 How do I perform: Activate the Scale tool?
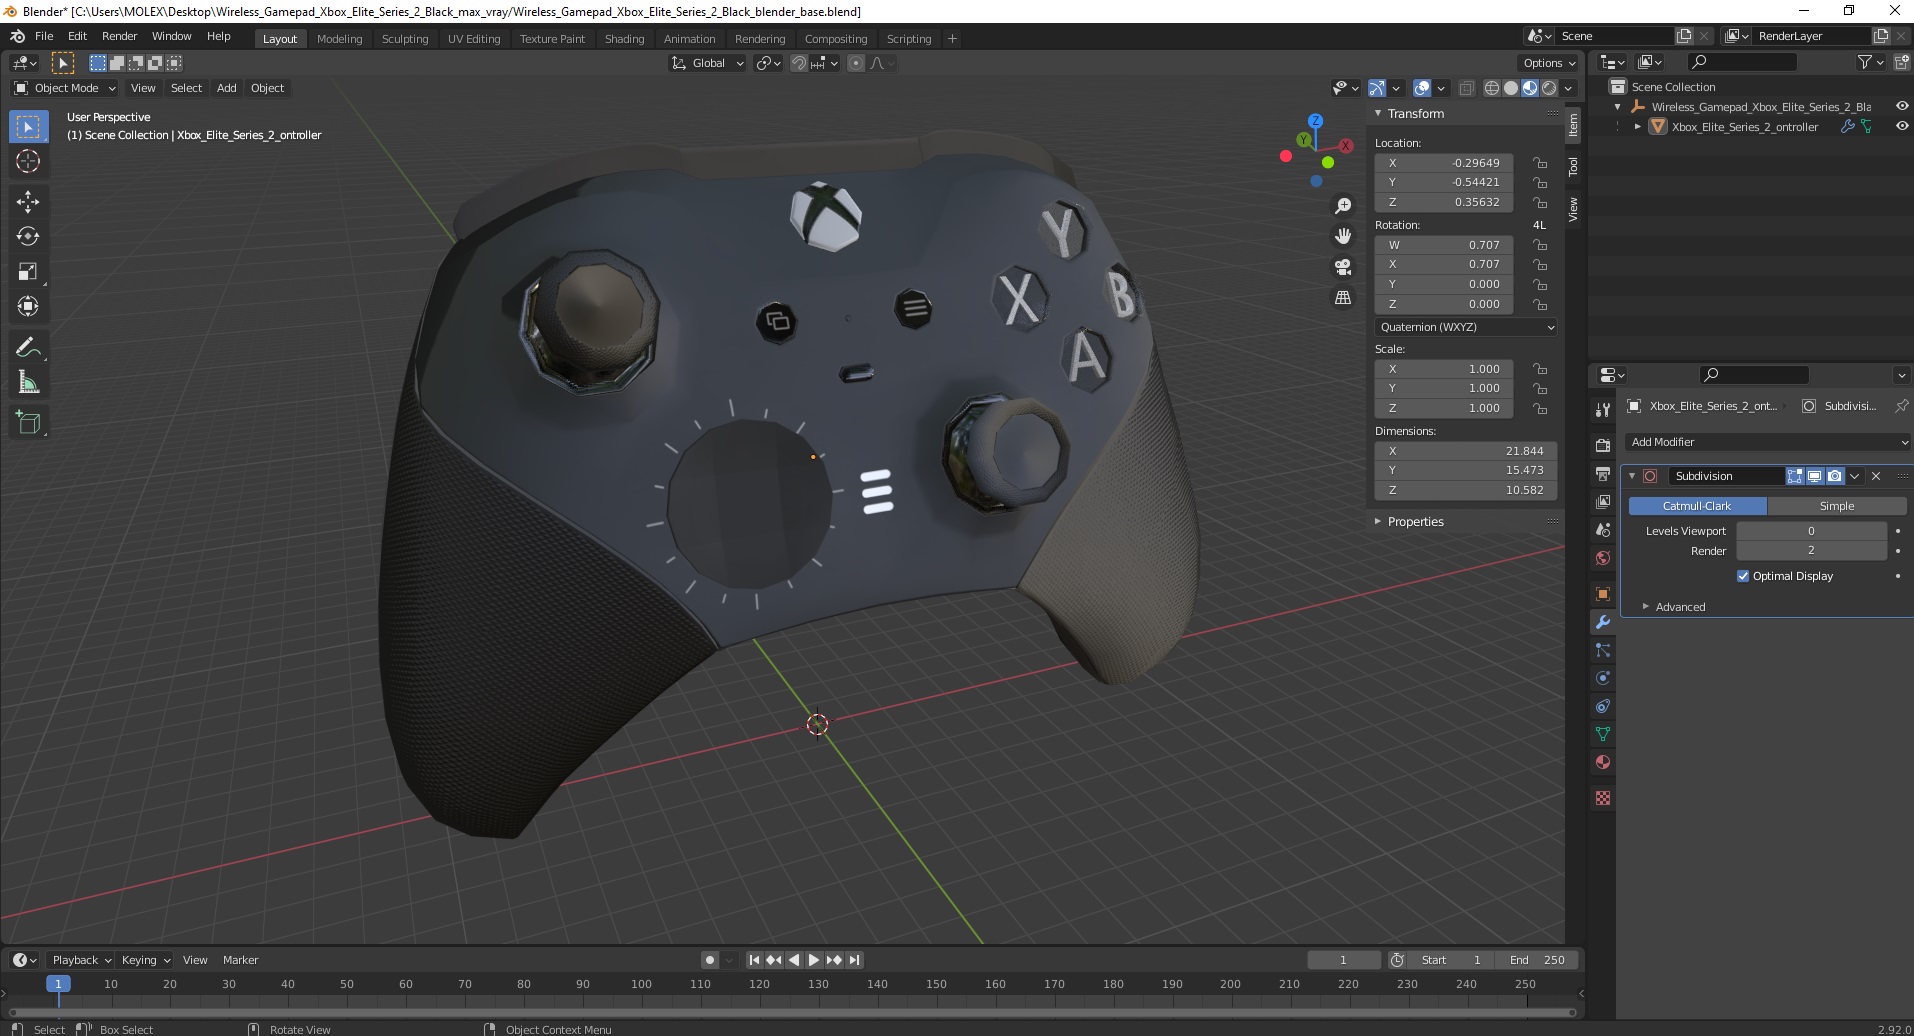coord(28,271)
